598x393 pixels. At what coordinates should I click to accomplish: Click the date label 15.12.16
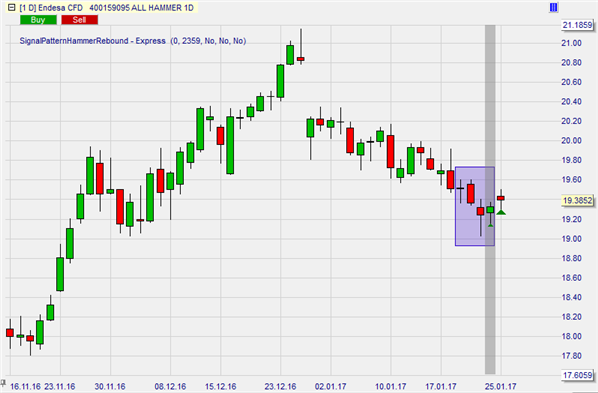220,387
